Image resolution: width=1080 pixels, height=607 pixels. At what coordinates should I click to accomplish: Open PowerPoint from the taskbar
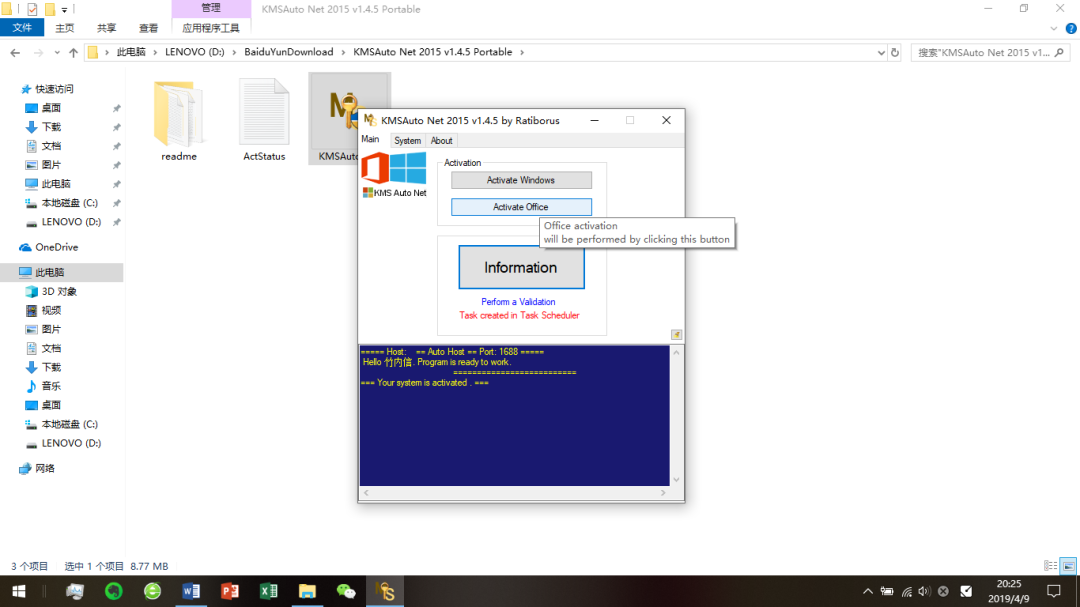230,591
